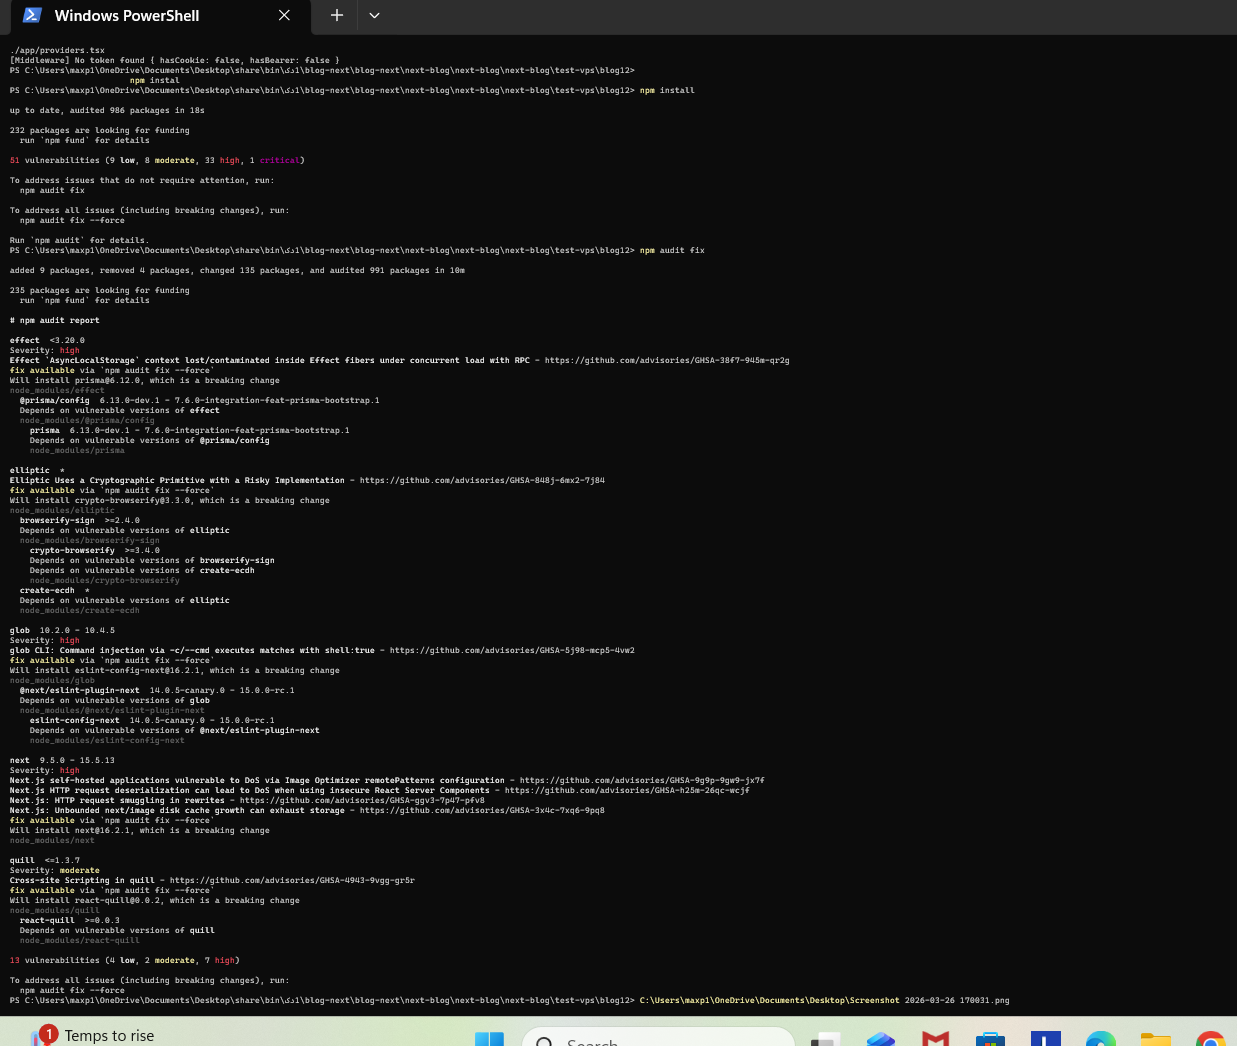The height and width of the screenshot is (1046, 1237).
Task: Click the 'Severity: moderate' line
Action: [54, 870]
